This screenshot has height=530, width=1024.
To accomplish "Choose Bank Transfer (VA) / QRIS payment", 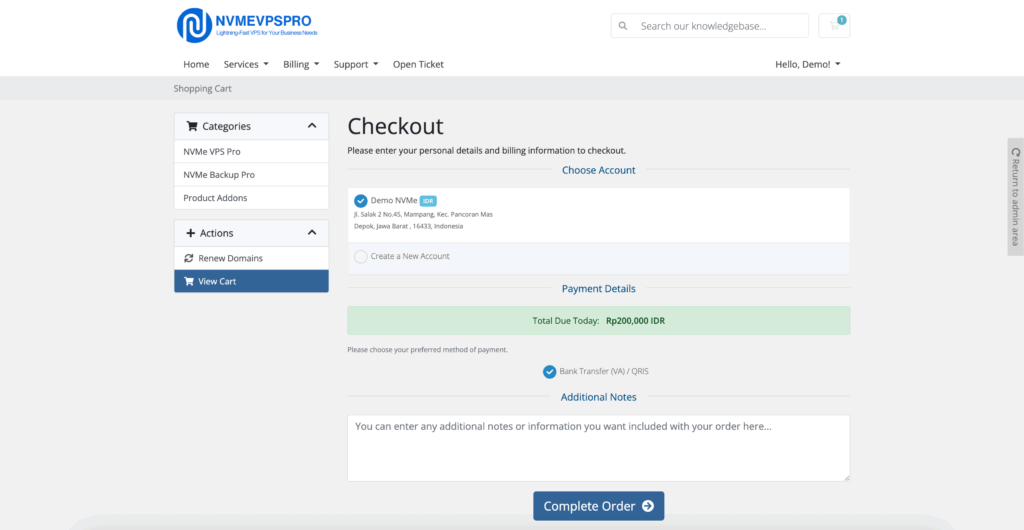I will click(x=549, y=372).
